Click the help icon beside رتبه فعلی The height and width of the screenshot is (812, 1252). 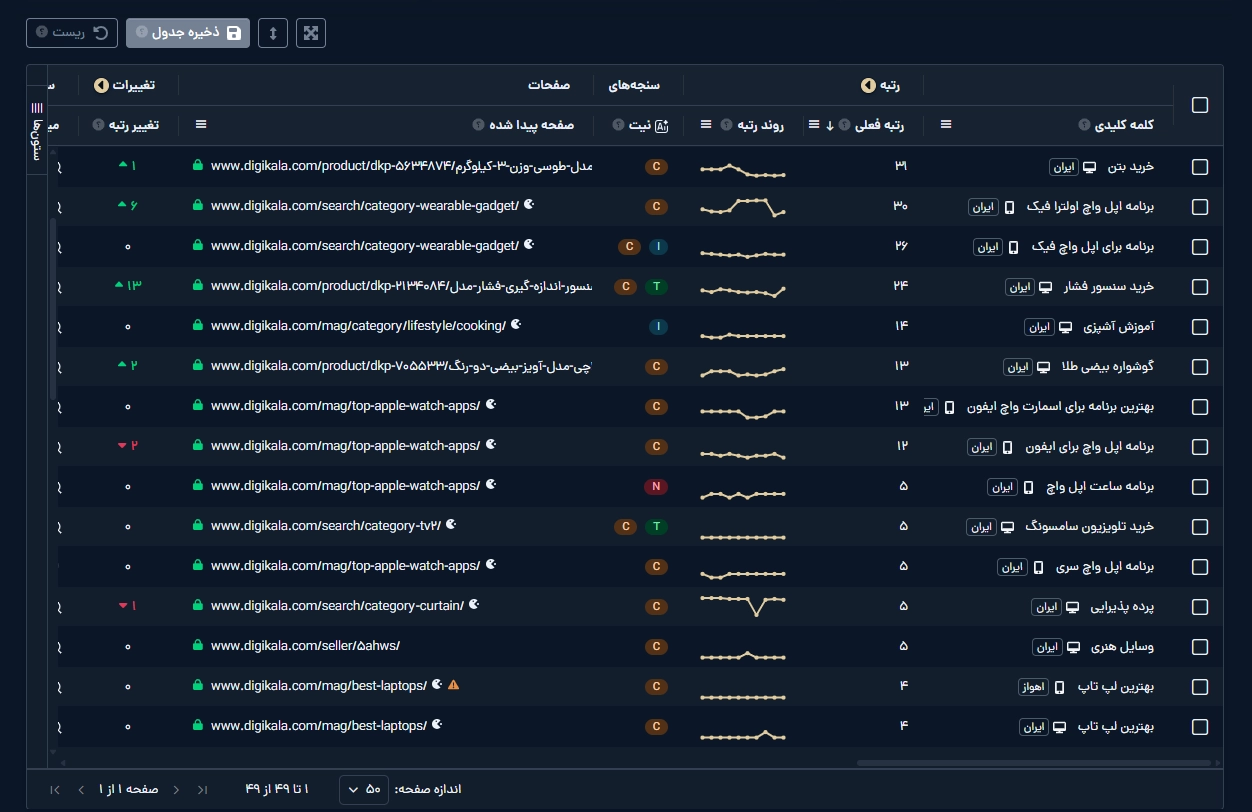[843, 125]
